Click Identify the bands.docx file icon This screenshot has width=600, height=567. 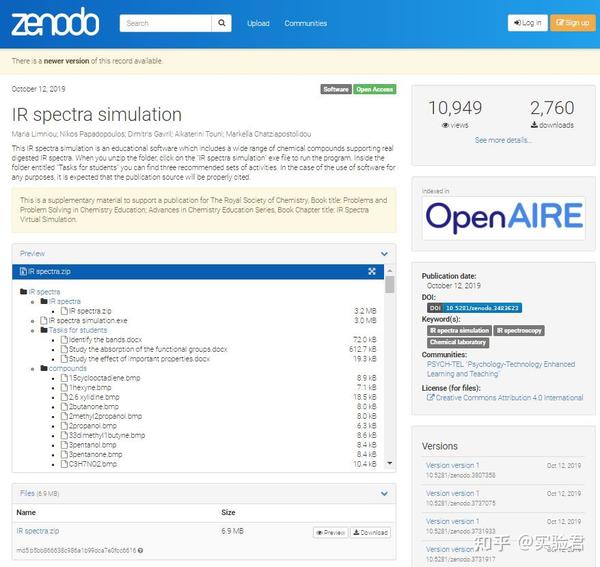(x=64, y=339)
